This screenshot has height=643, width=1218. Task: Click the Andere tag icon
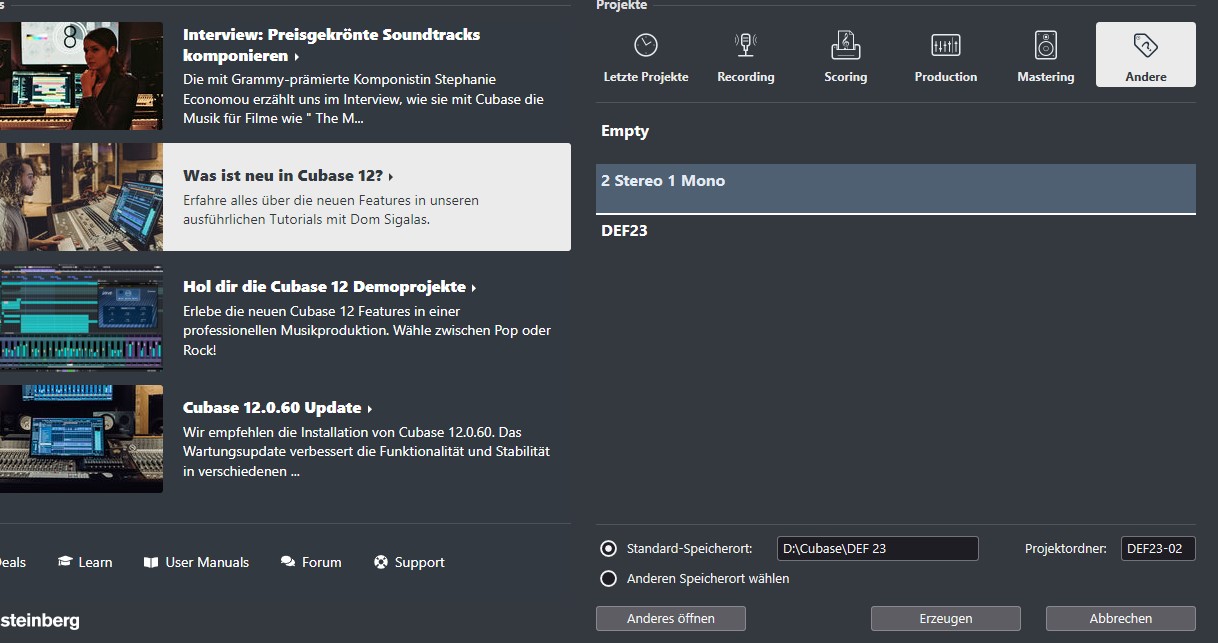(1146, 45)
